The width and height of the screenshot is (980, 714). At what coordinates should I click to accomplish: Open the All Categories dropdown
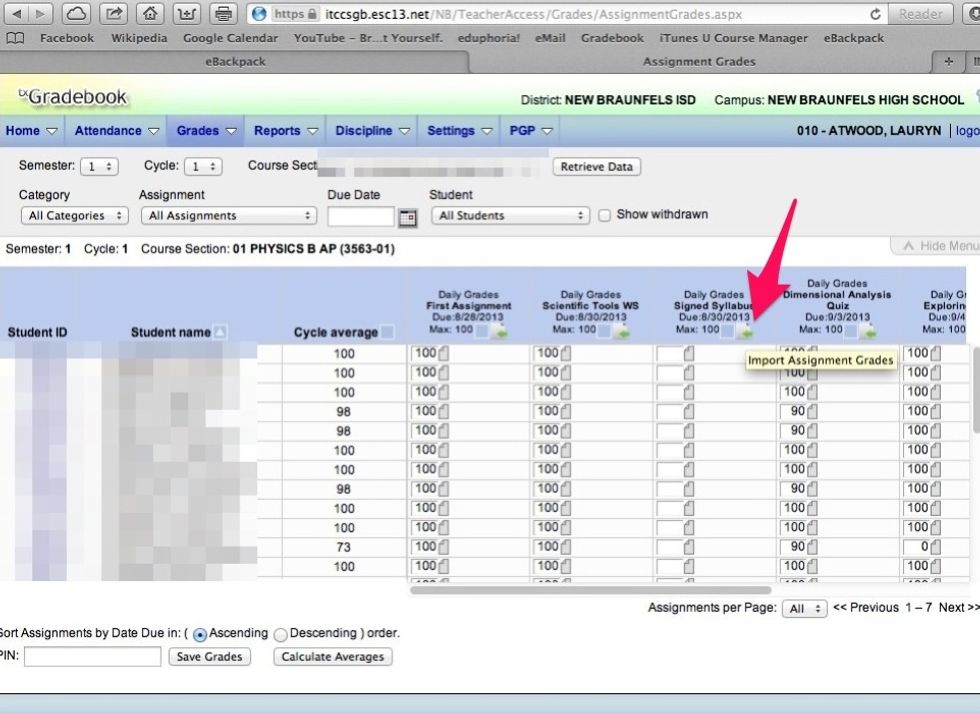[74, 215]
